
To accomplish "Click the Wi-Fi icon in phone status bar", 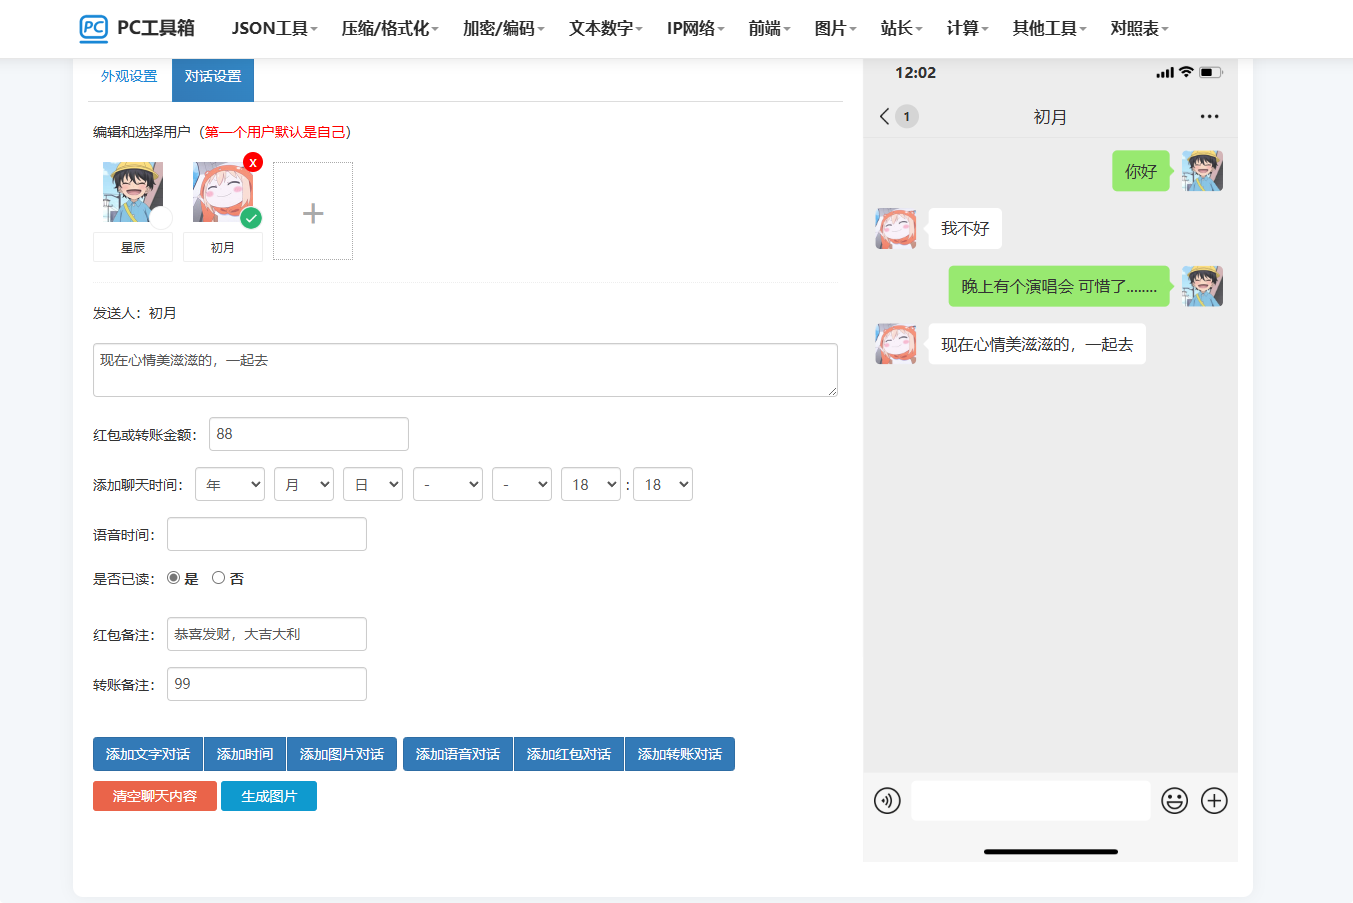I will [x=1186, y=72].
